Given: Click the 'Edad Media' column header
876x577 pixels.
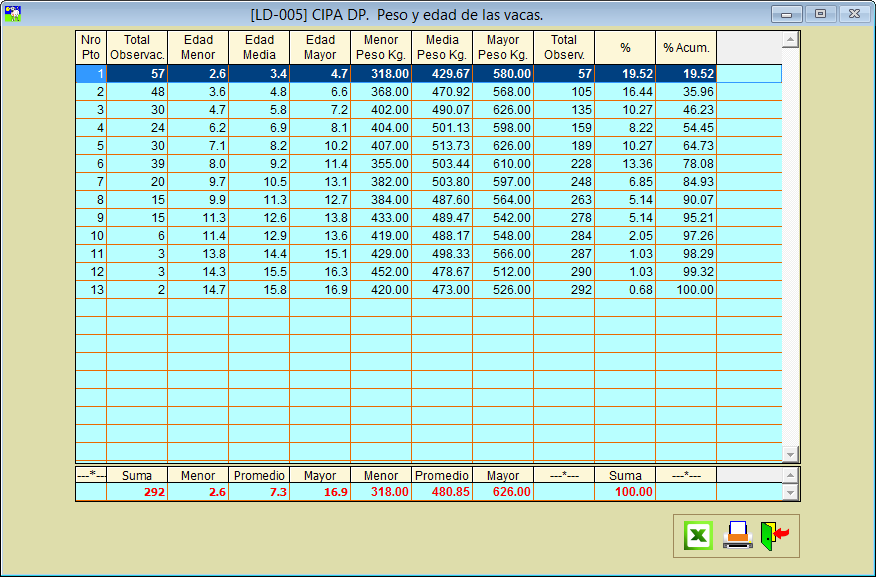Looking at the screenshot, I should (x=259, y=47).
